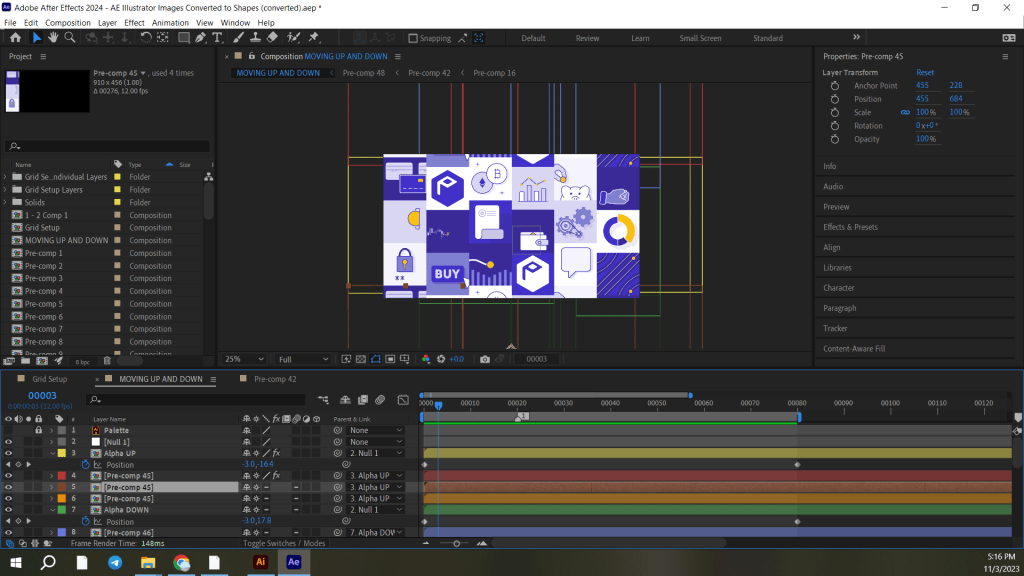This screenshot has width=1024, height=576.
Task: Open the Animation menu
Action: coord(169,22)
